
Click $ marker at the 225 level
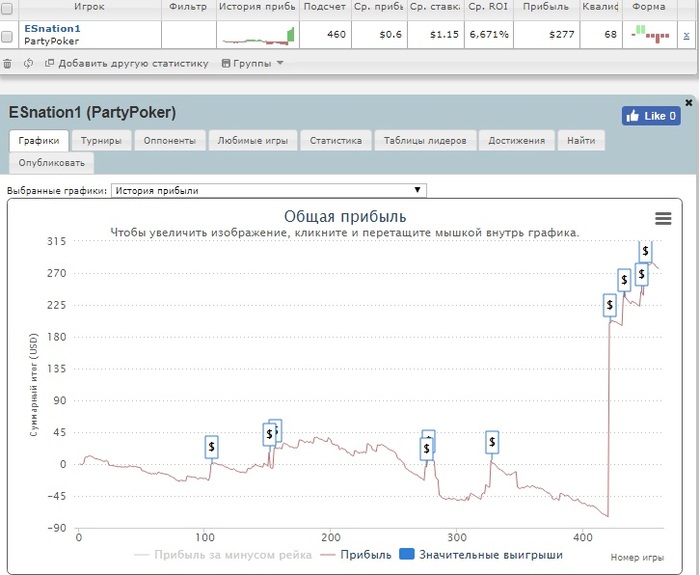pyautogui.click(x=610, y=305)
